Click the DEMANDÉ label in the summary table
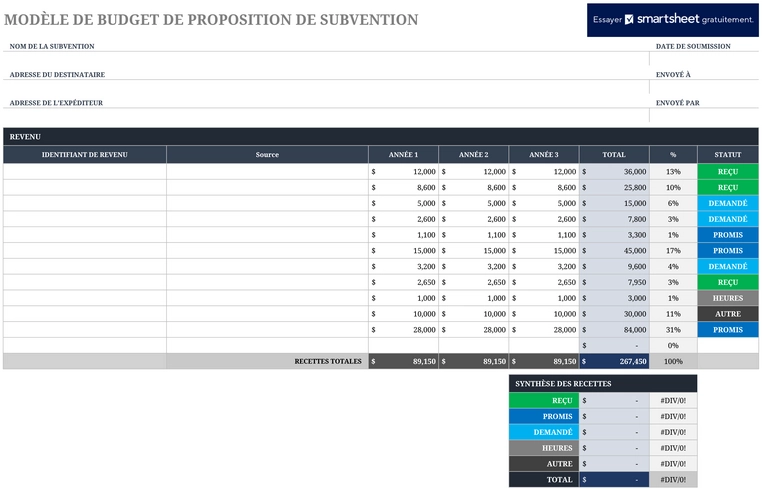This screenshot has width=762, height=489. (x=544, y=432)
